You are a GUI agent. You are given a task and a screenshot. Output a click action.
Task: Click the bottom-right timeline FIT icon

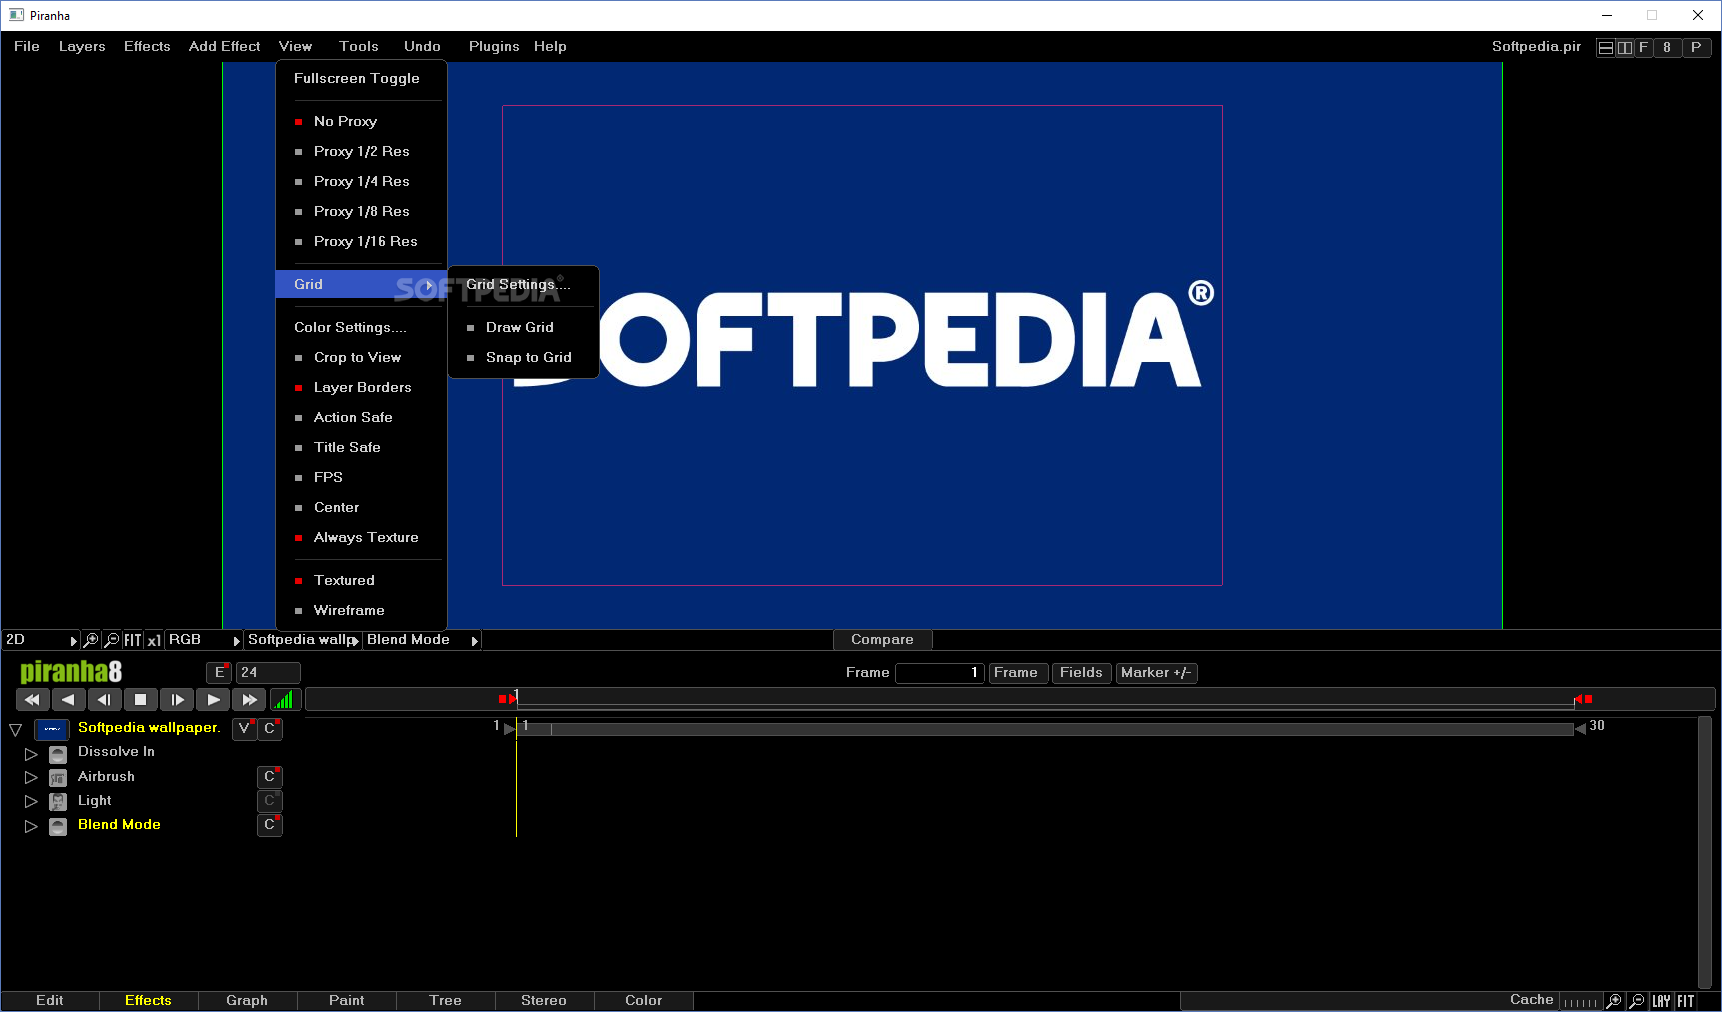click(x=1686, y=1001)
